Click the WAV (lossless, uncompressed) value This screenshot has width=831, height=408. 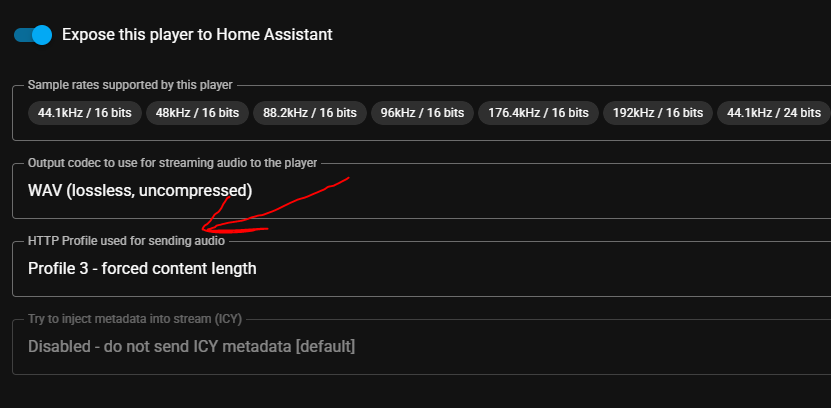point(140,191)
